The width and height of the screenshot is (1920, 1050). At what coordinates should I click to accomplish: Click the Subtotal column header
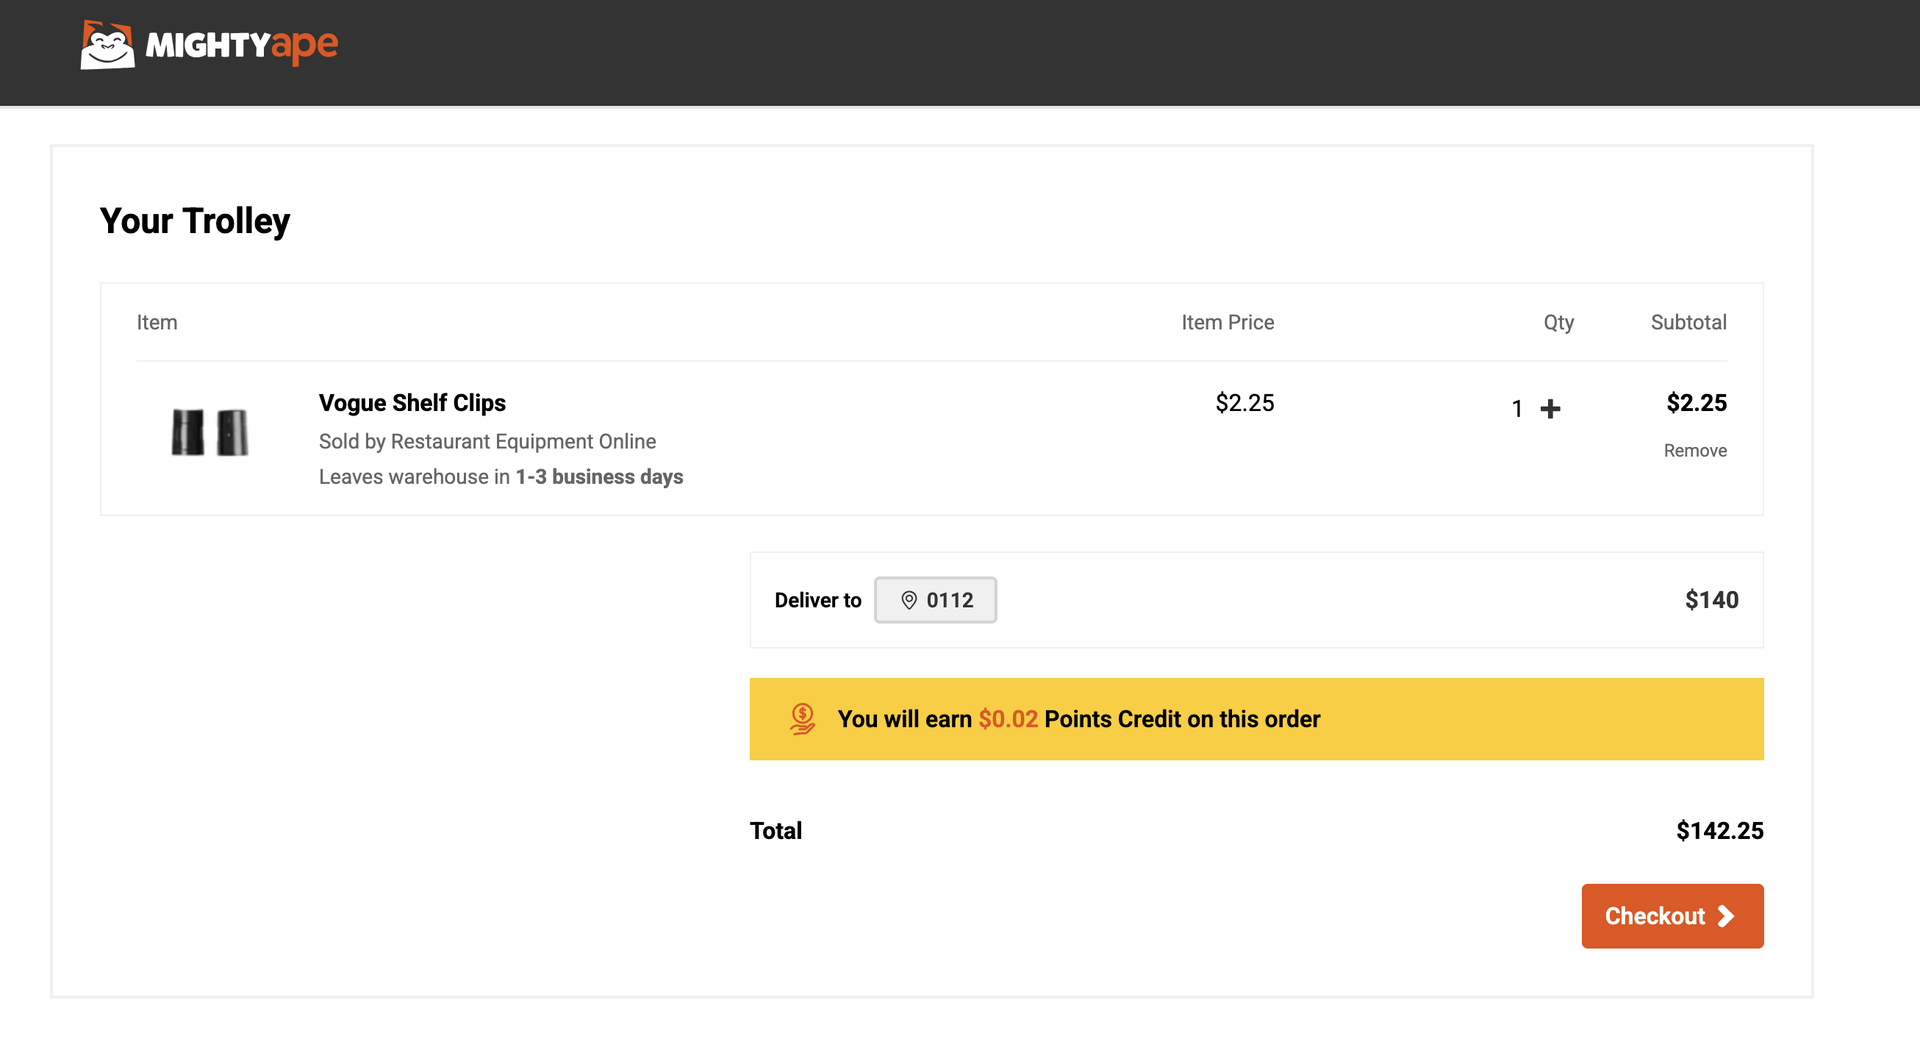[1688, 323]
